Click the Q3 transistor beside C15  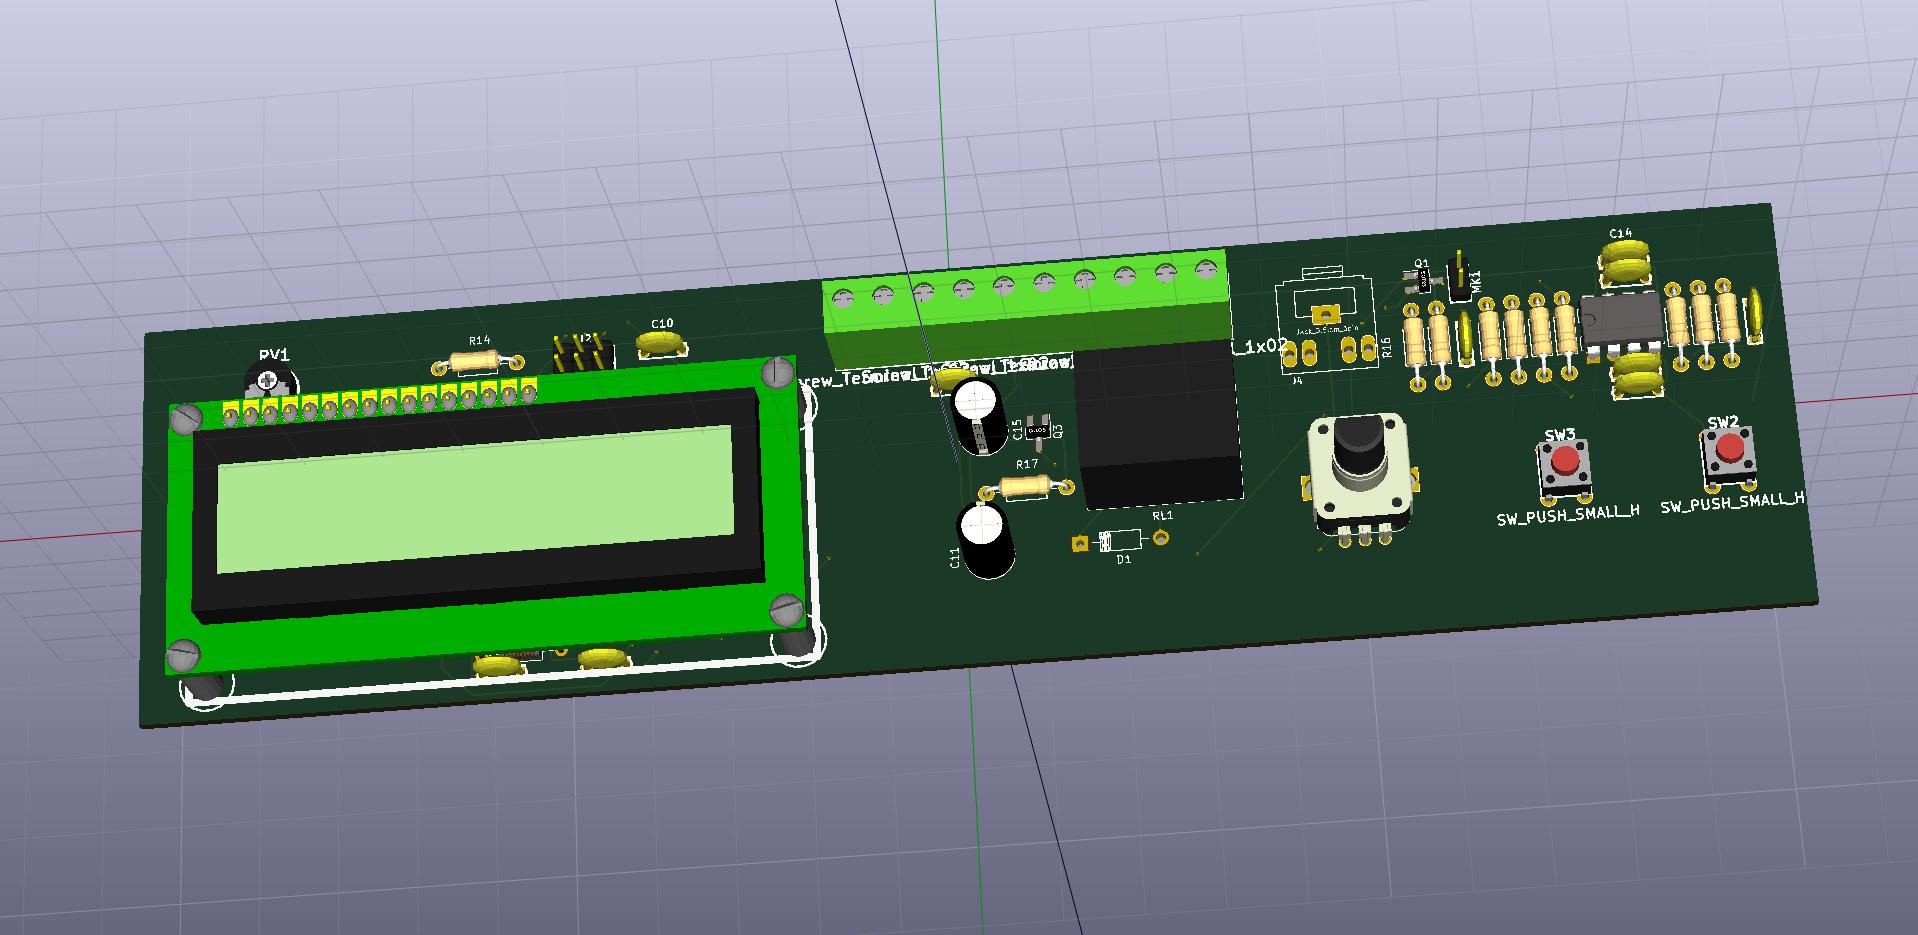(1040, 431)
